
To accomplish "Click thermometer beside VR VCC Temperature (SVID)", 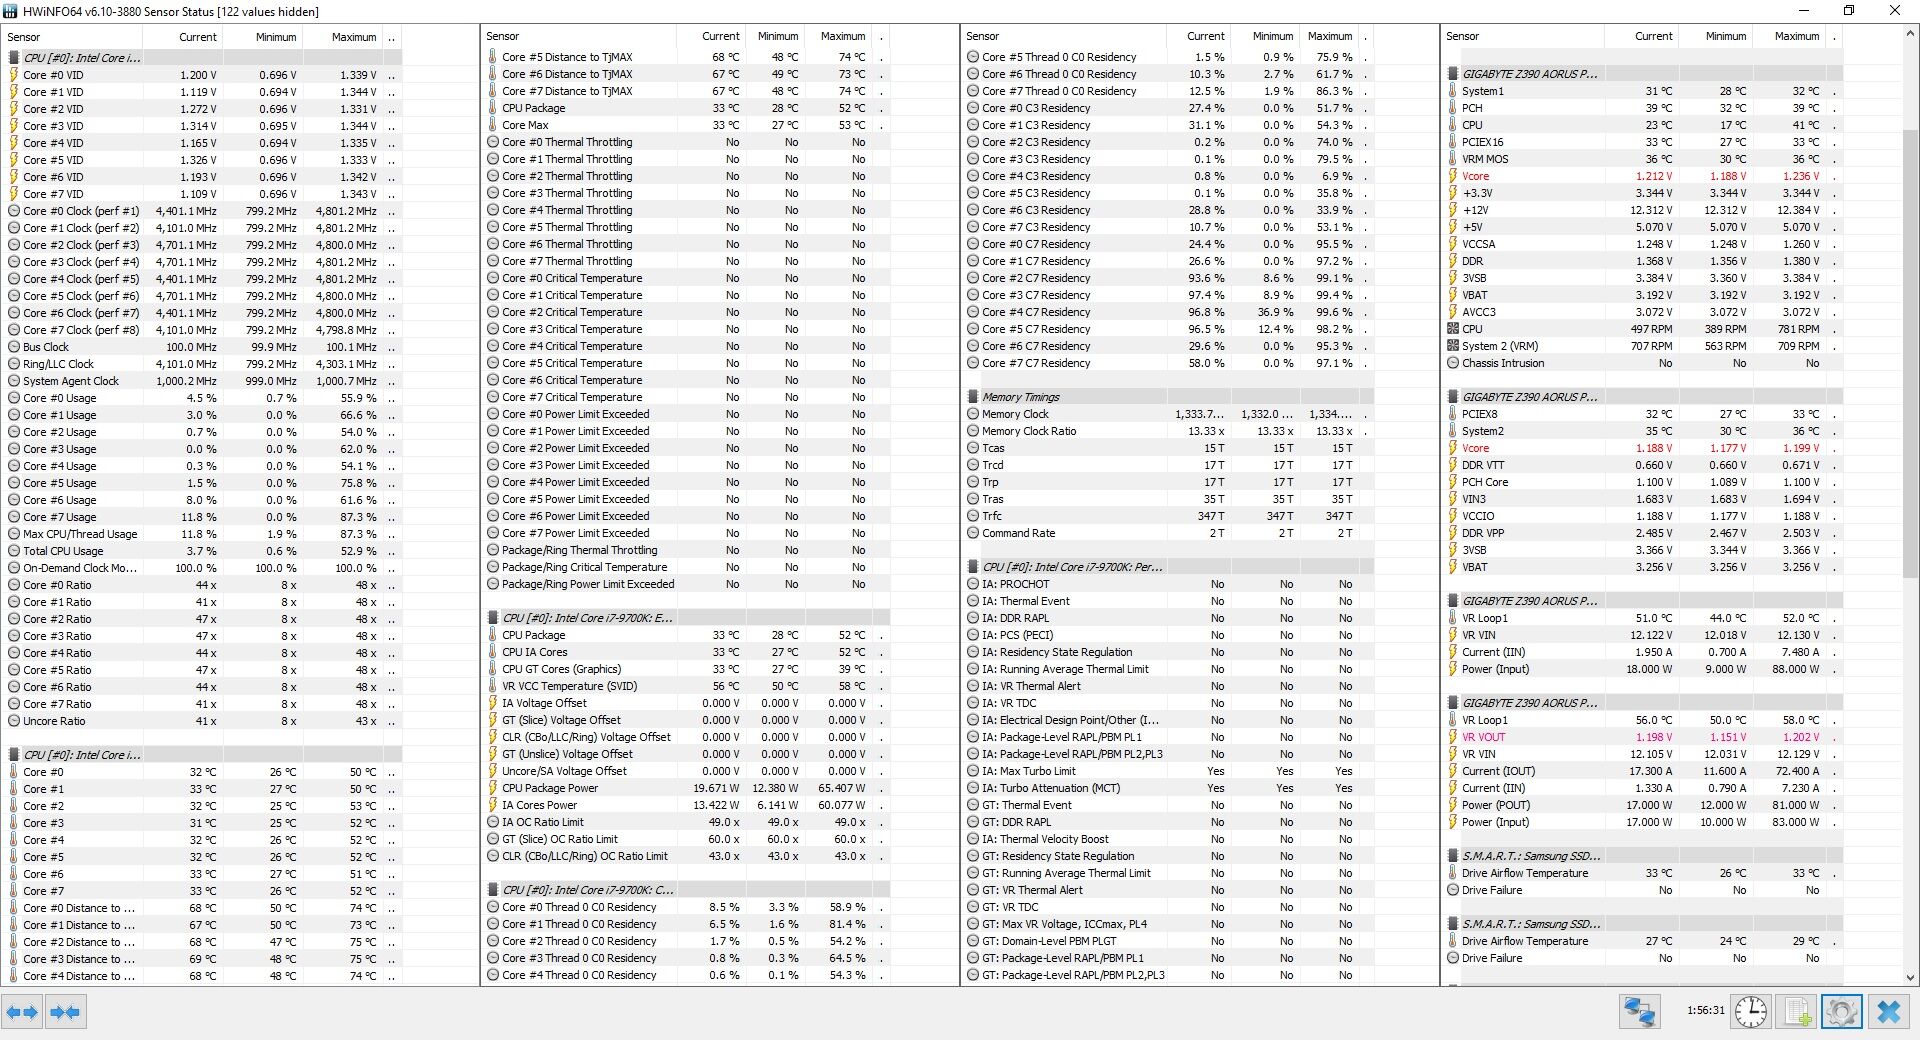I will pos(493,686).
